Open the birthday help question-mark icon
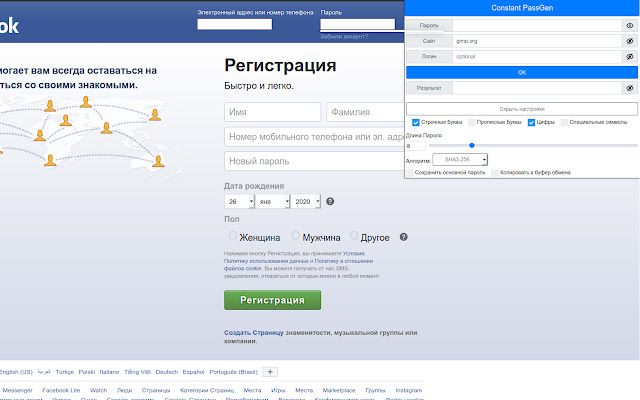This screenshot has height=400, width=640. coord(330,201)
